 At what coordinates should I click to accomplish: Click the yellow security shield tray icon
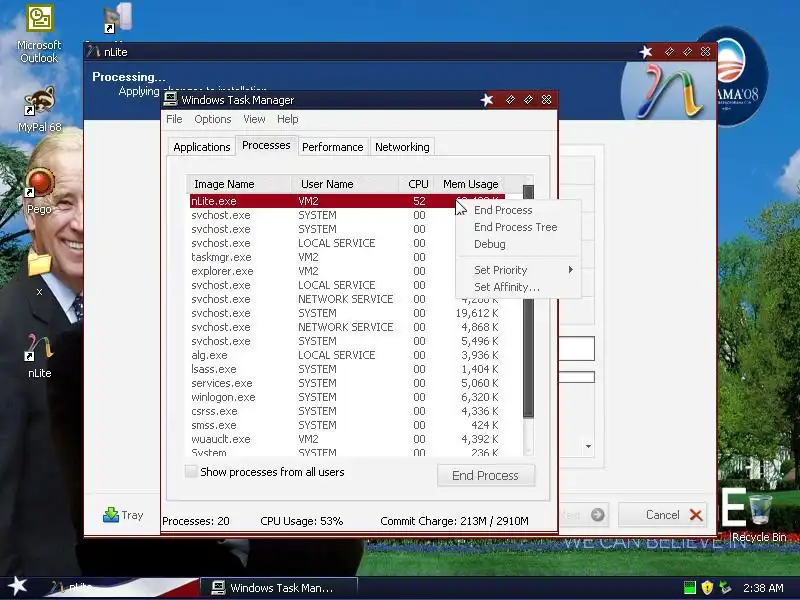click(707, 588)
